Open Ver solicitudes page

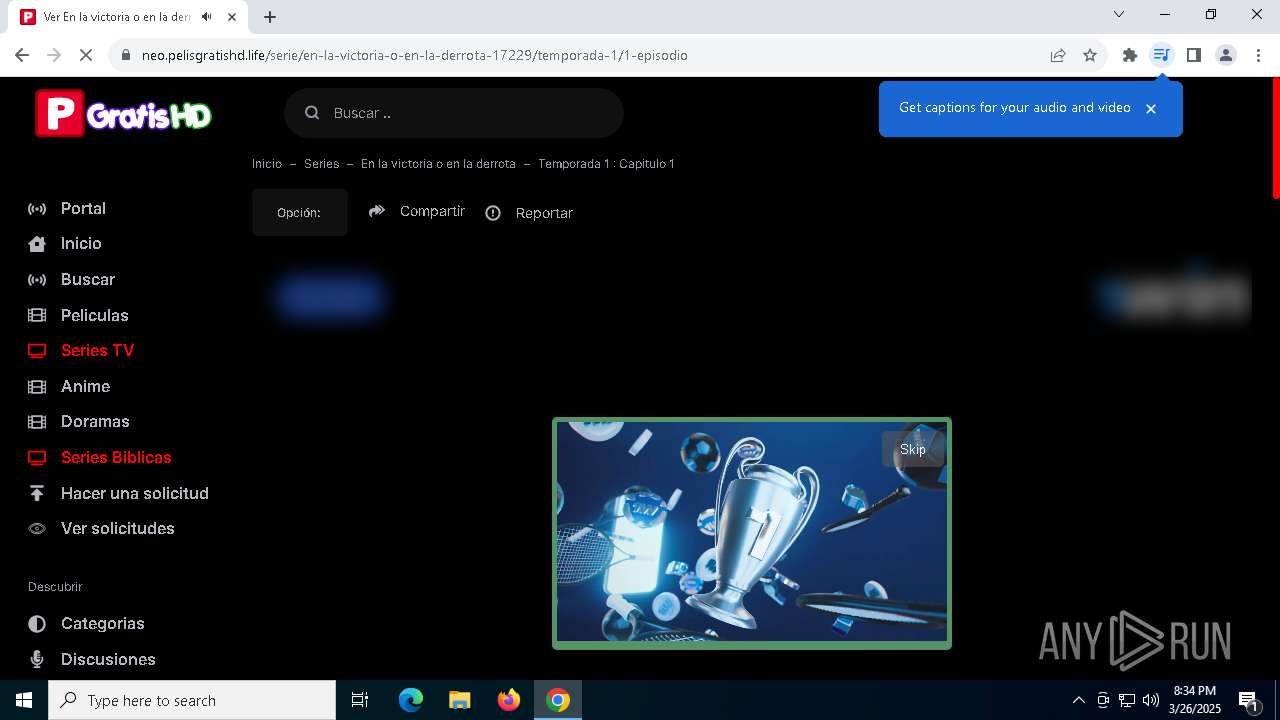(x=118, y=528)
